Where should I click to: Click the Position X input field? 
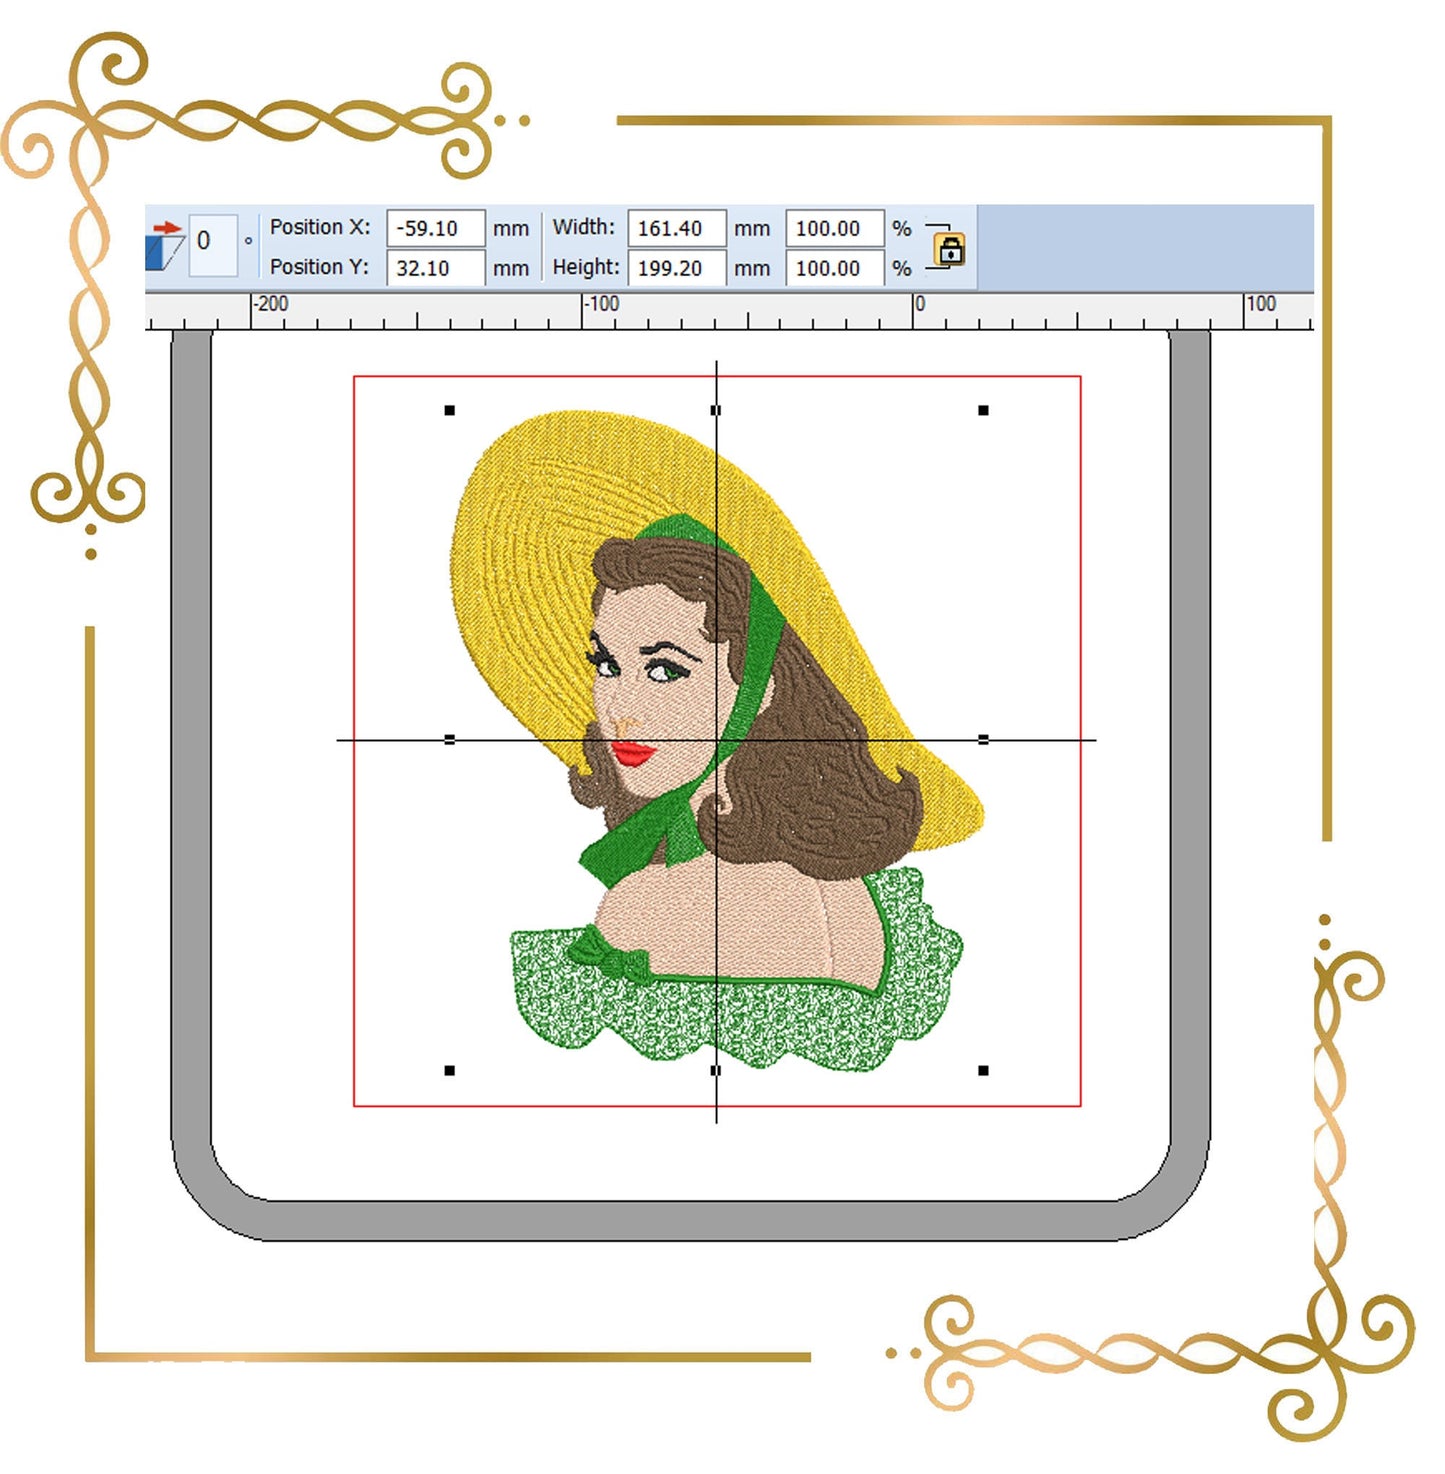435,228
